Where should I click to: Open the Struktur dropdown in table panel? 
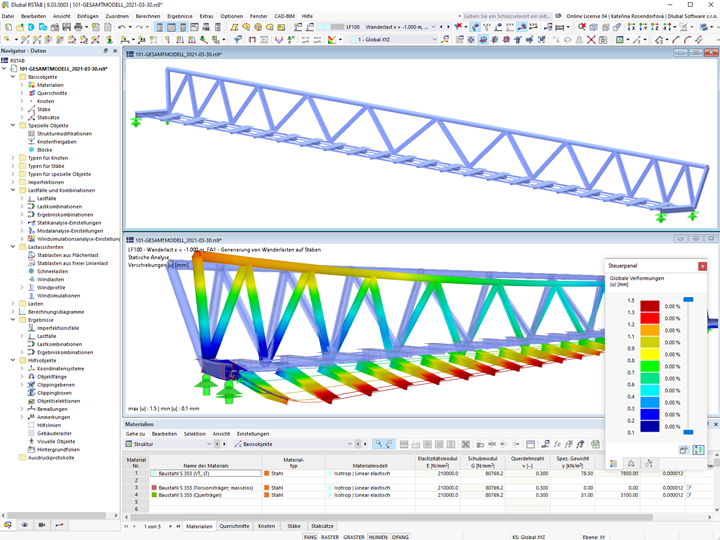point(209,444)
